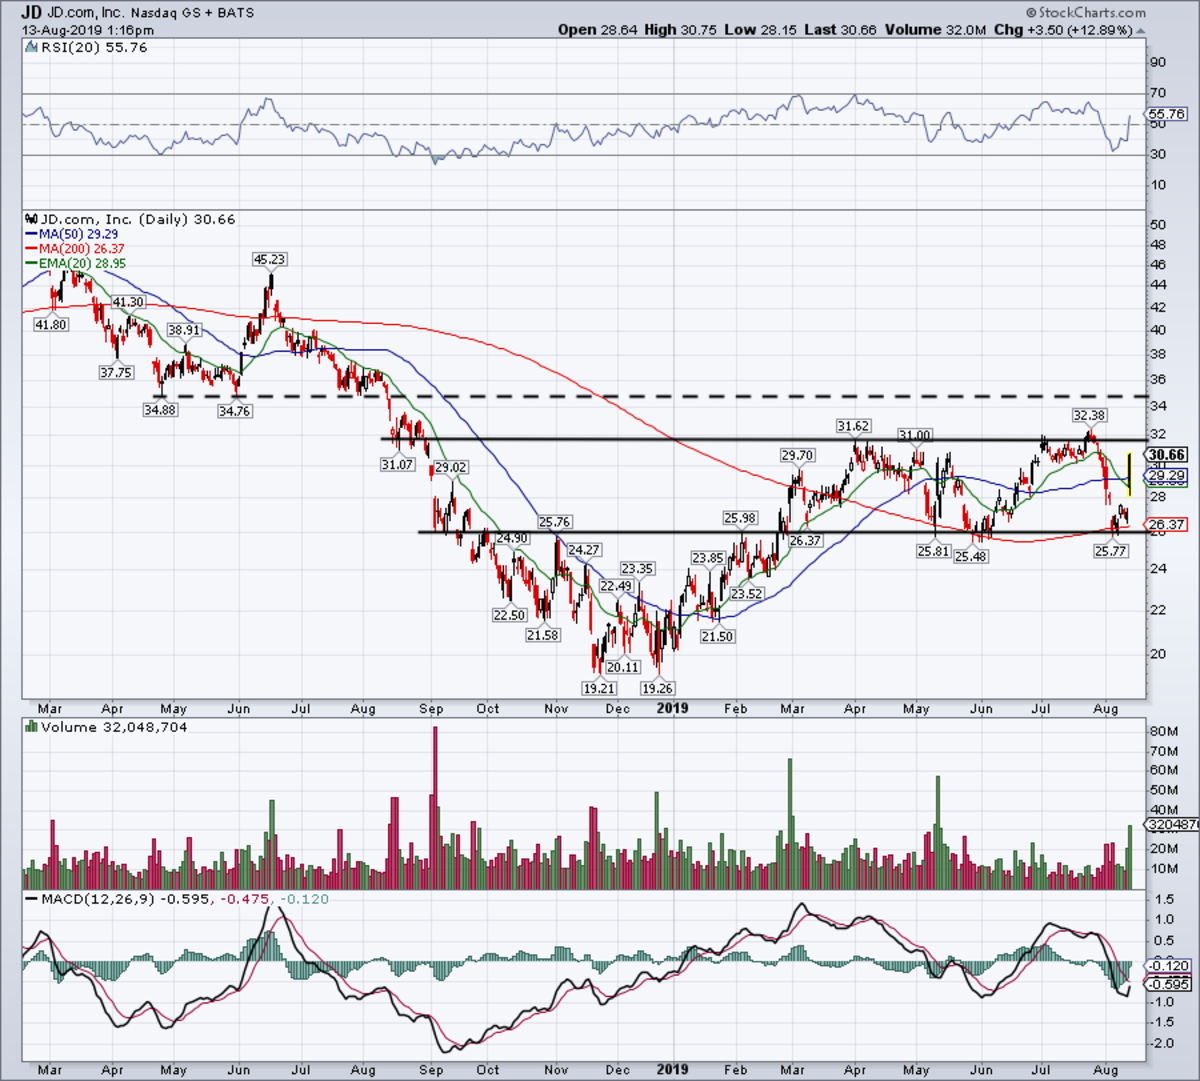
Task: Click the 41.80 price label
Action: pos(50,324)
